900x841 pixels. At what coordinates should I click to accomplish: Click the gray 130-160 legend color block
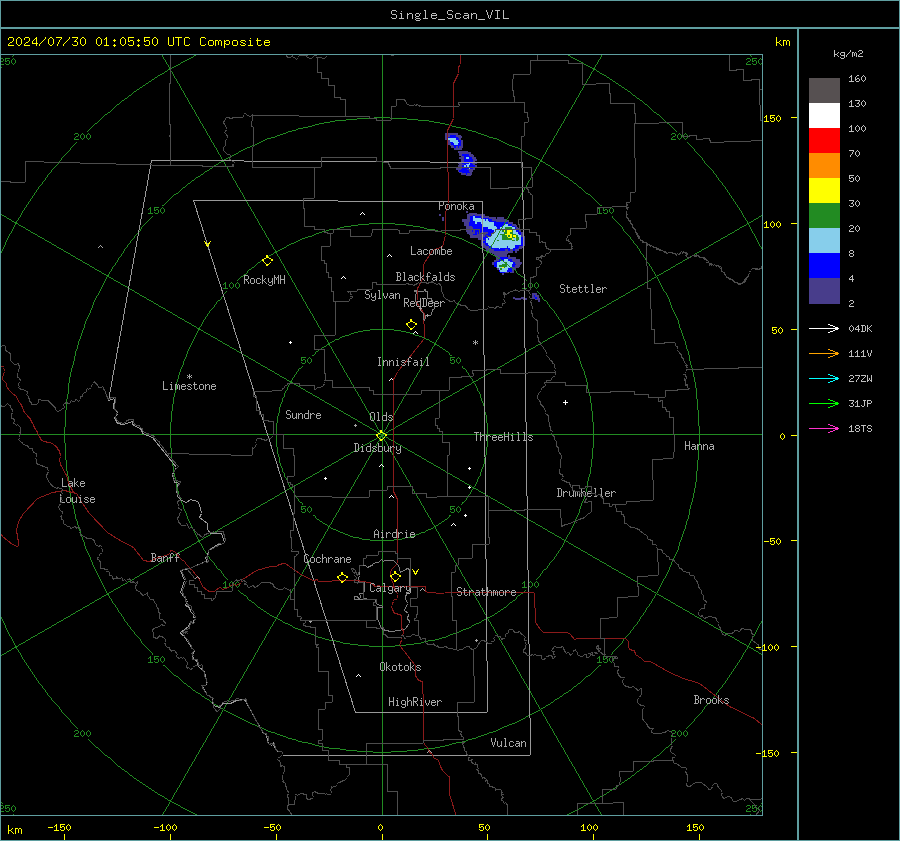point(824,91)
